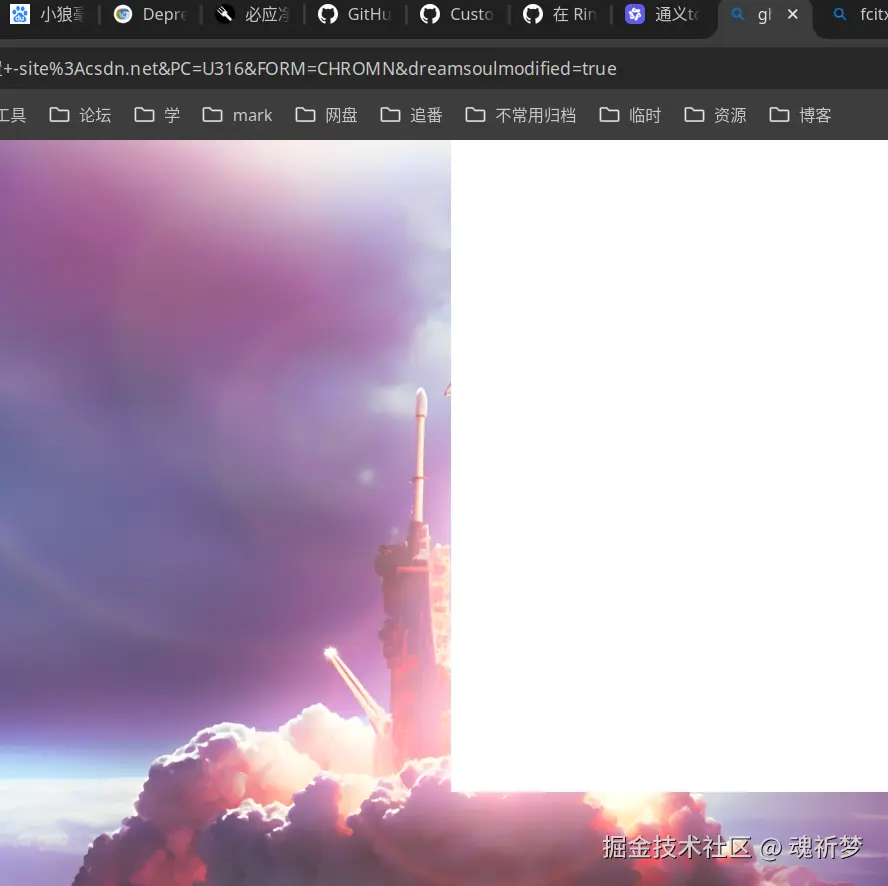Open the mark bookmarks folder

click(237, 116)
